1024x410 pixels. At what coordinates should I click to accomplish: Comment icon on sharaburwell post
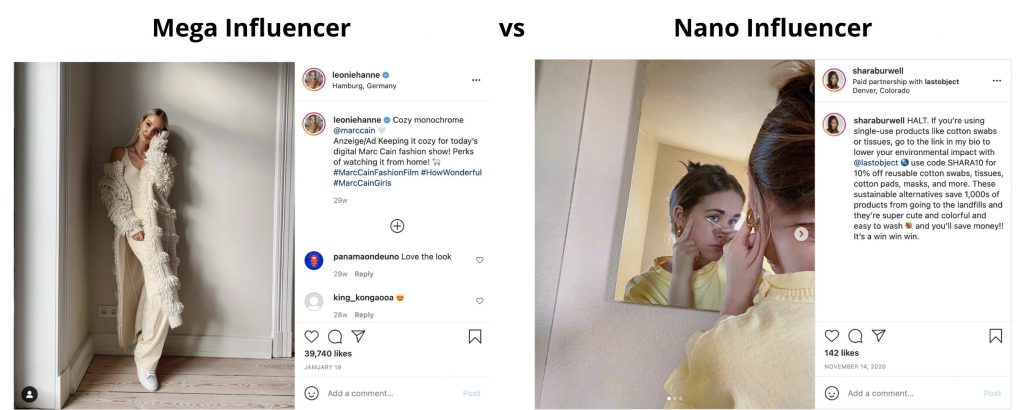click(855, 336)
